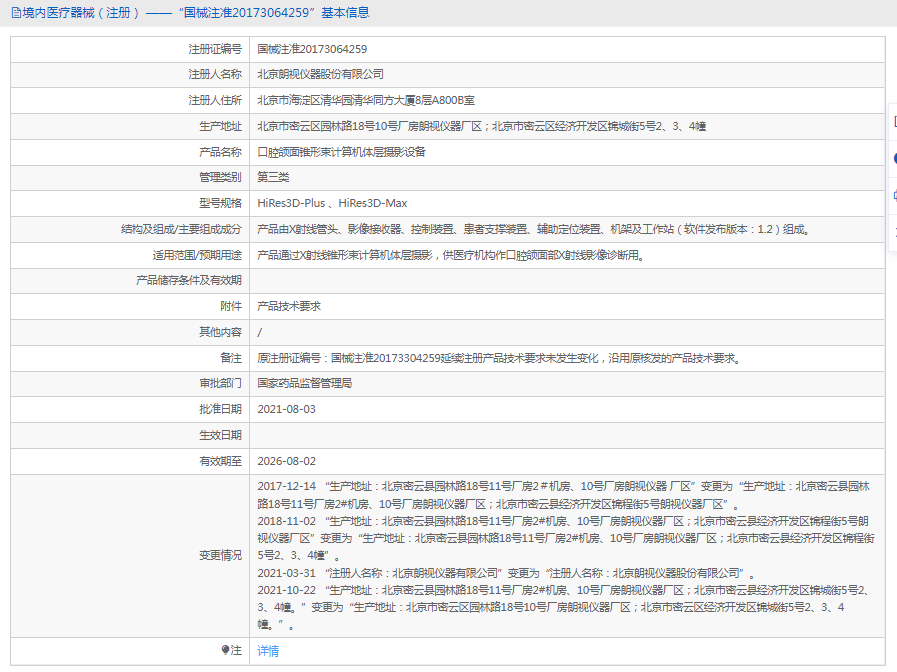
Task: Select the composition text starting 产品由X射线管头
Action: pyautogui.click(x=533, y=229)
